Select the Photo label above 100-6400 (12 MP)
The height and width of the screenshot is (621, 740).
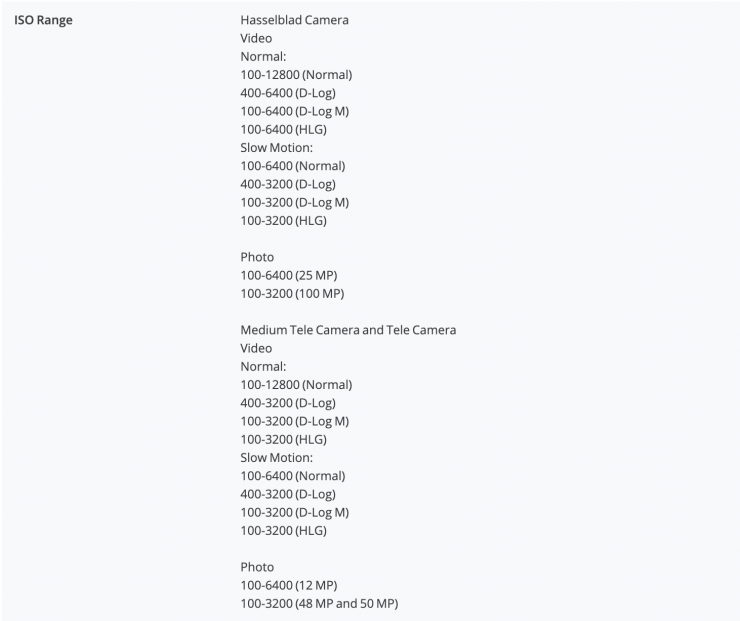click(257, 567)
